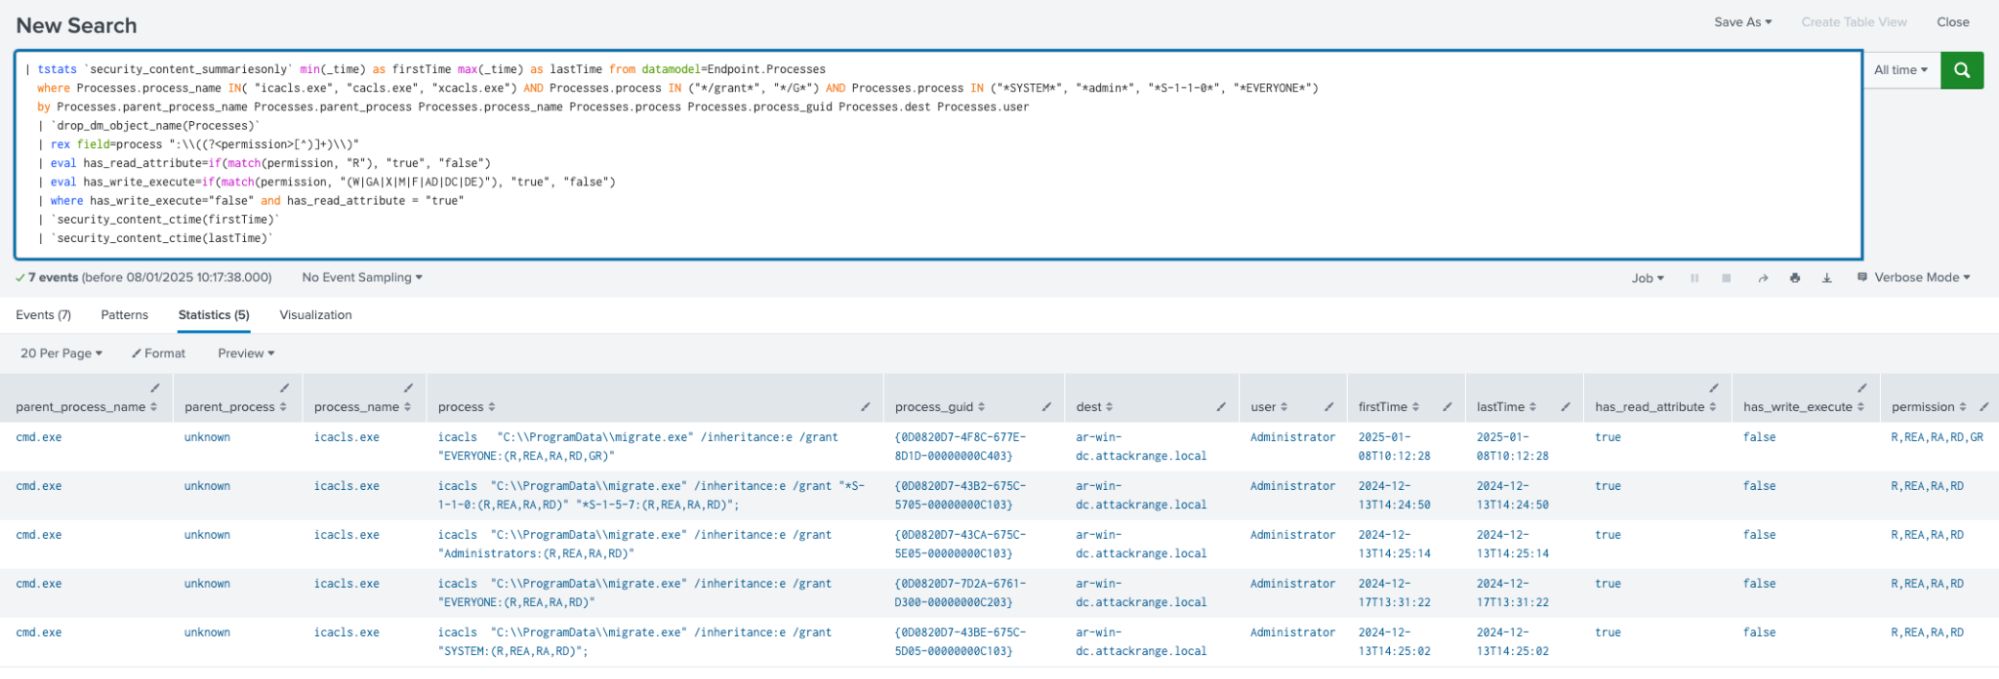Click Create Table View
The width and height of the screenshot is (1999, 679).
click(x=1854, y=22)
